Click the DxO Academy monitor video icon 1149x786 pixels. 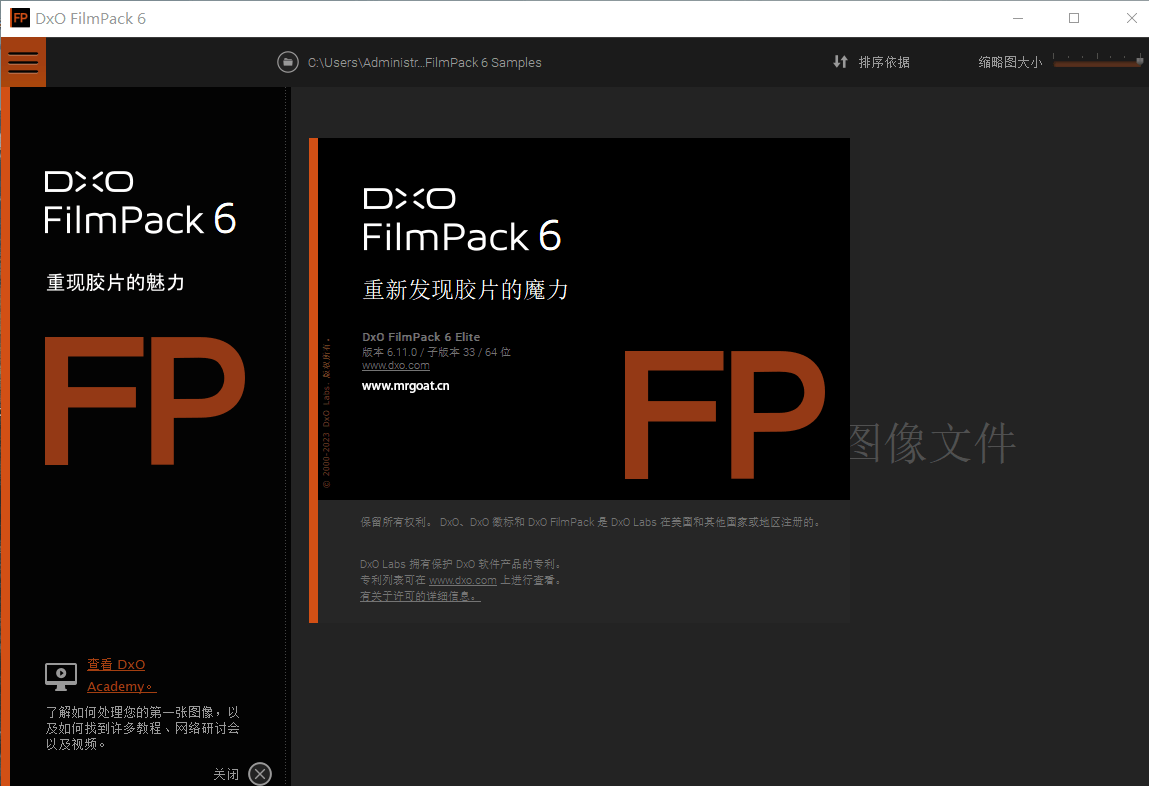61,676
